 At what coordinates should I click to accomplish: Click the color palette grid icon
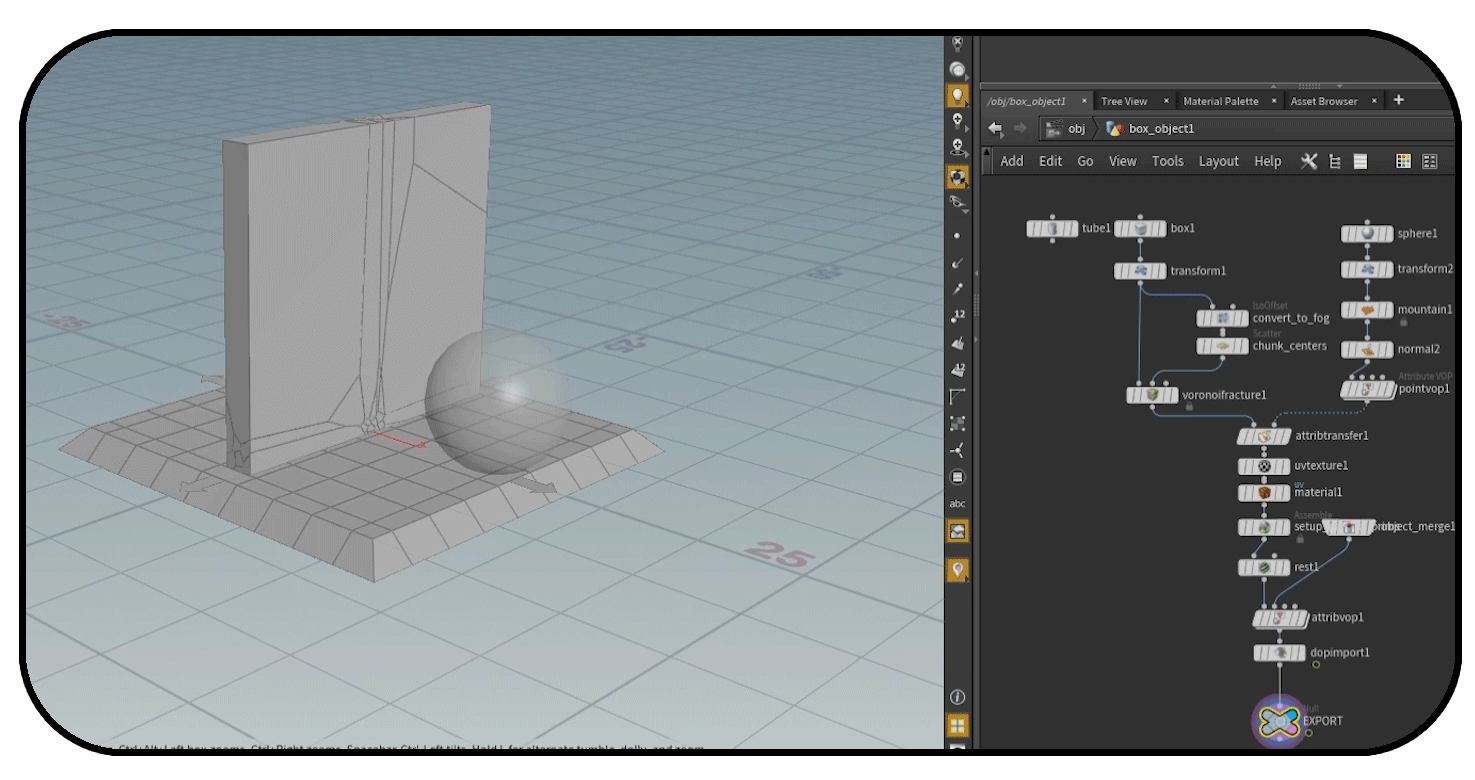pyautogui.click(x=1403, y=161)
